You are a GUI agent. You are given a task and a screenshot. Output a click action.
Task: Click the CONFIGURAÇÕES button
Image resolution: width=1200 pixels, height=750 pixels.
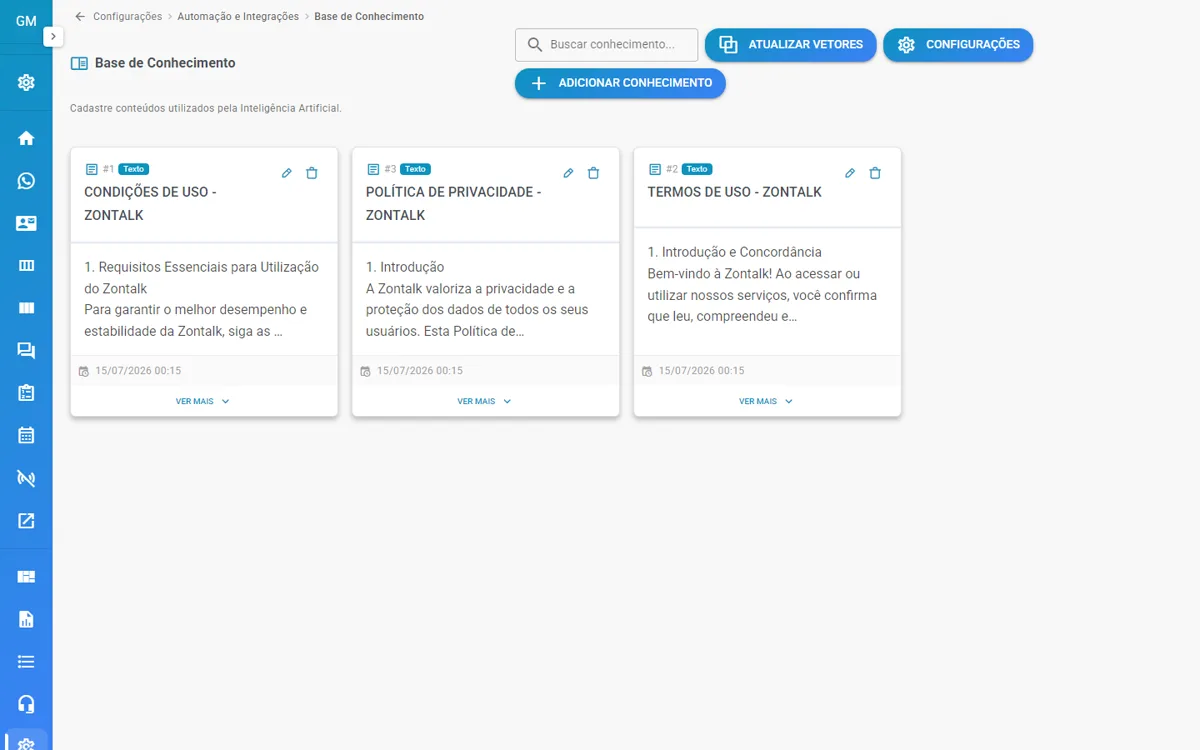(x=958, y=45)
